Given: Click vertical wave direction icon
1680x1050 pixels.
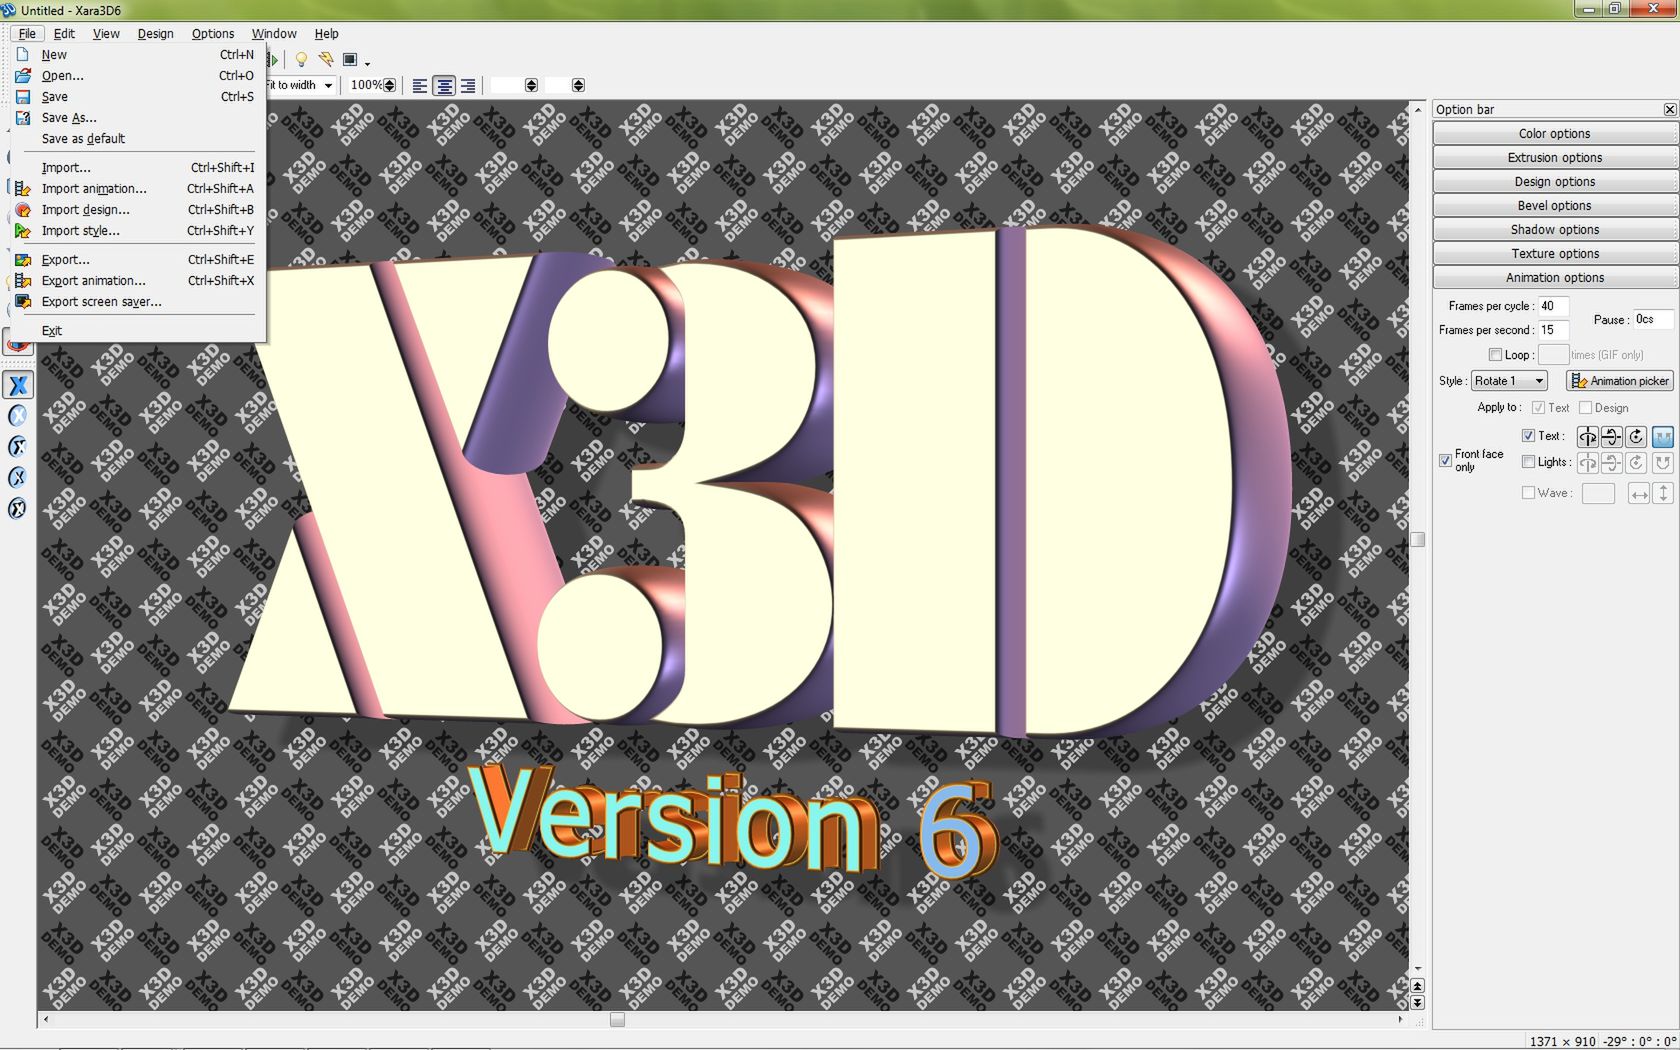Looking at the screenshot, I should point(1663,493).
